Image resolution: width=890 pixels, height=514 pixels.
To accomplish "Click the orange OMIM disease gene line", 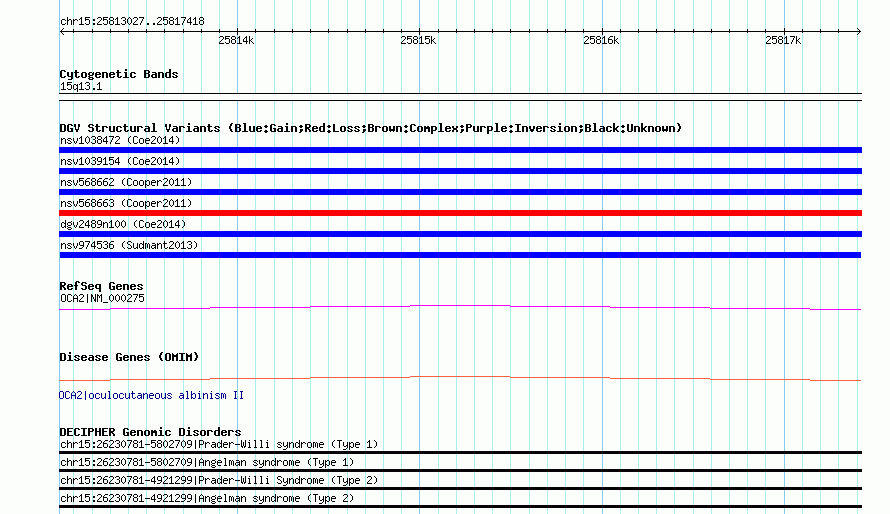I will (x=460, y=378).
